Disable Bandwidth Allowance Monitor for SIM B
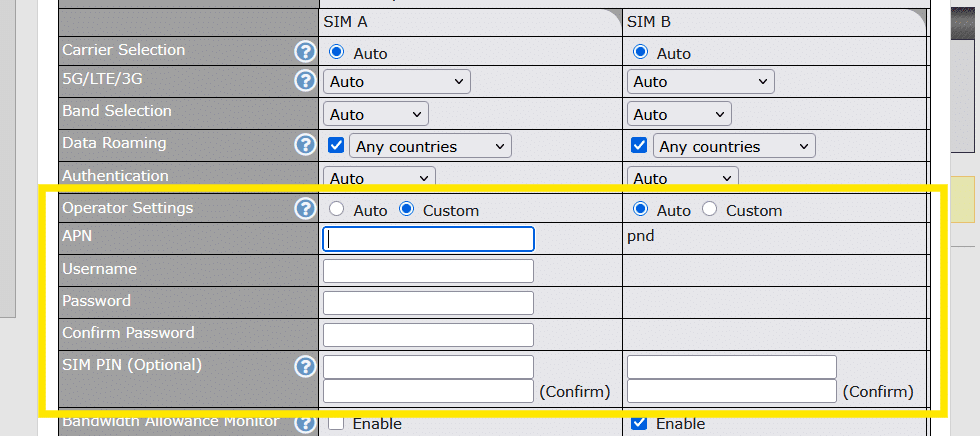980x436 pixels. 640,423
